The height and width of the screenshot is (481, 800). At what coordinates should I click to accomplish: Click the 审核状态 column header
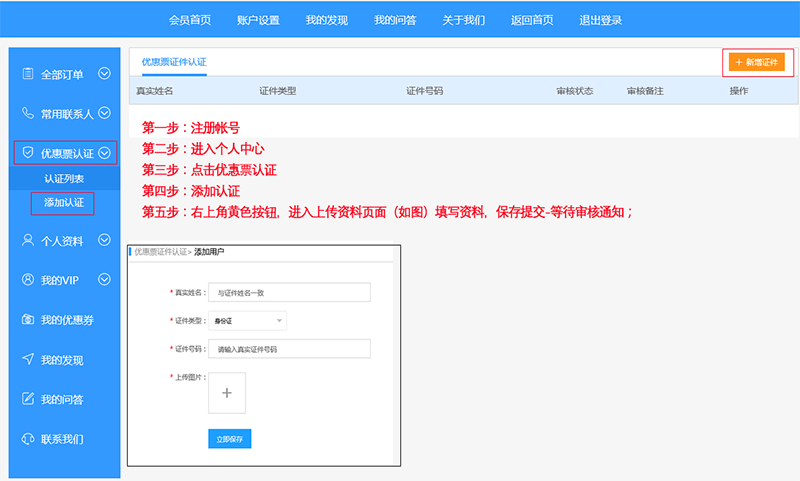point(575,91)
